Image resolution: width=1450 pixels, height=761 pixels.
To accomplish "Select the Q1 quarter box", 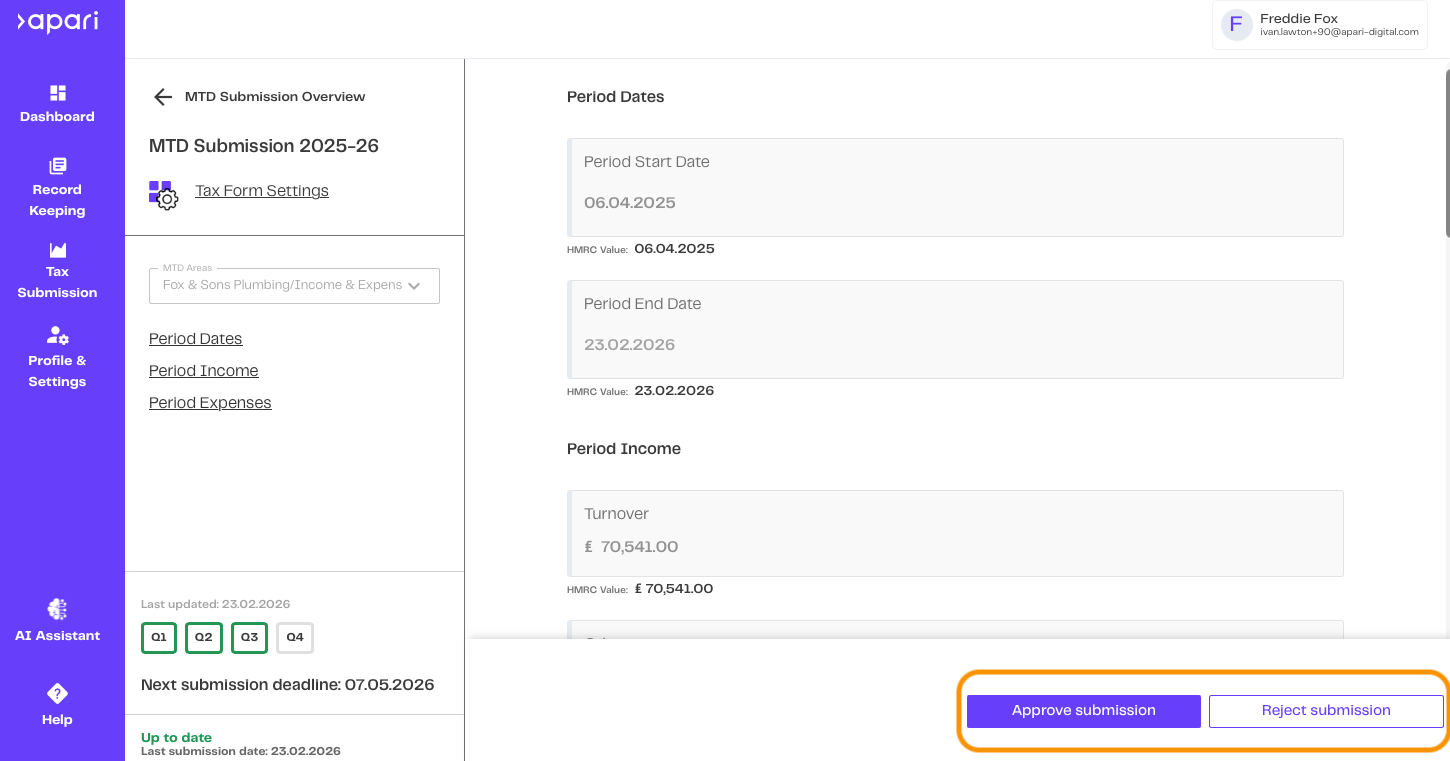I will (x=159, y=638).
